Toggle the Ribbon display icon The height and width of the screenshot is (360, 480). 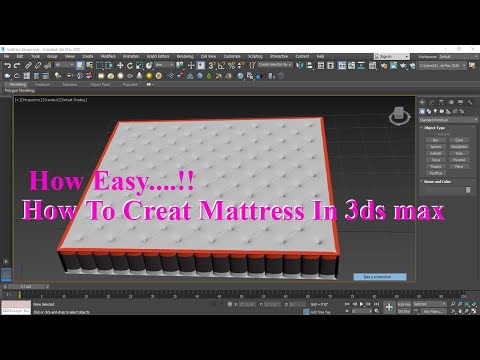tap(342, 66)
